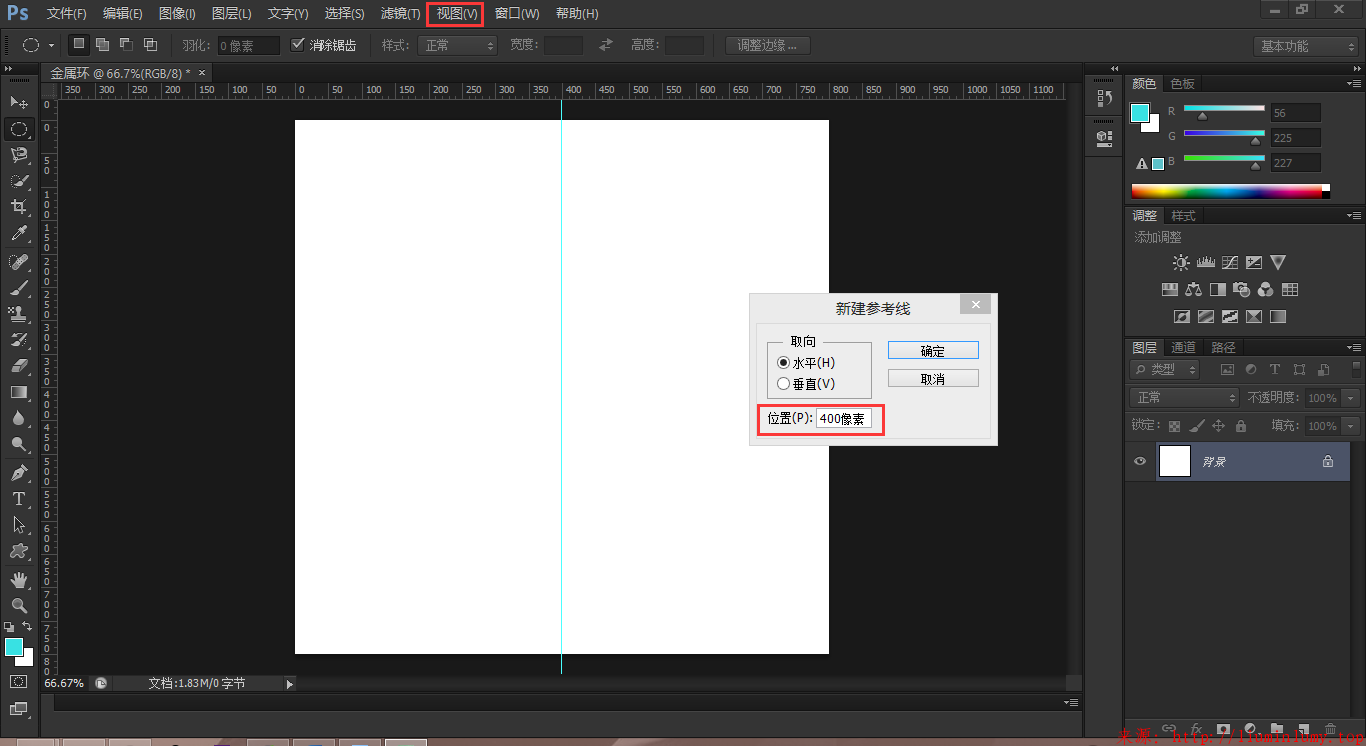
Task: Select the Hand tool
Action: point(19,579)
